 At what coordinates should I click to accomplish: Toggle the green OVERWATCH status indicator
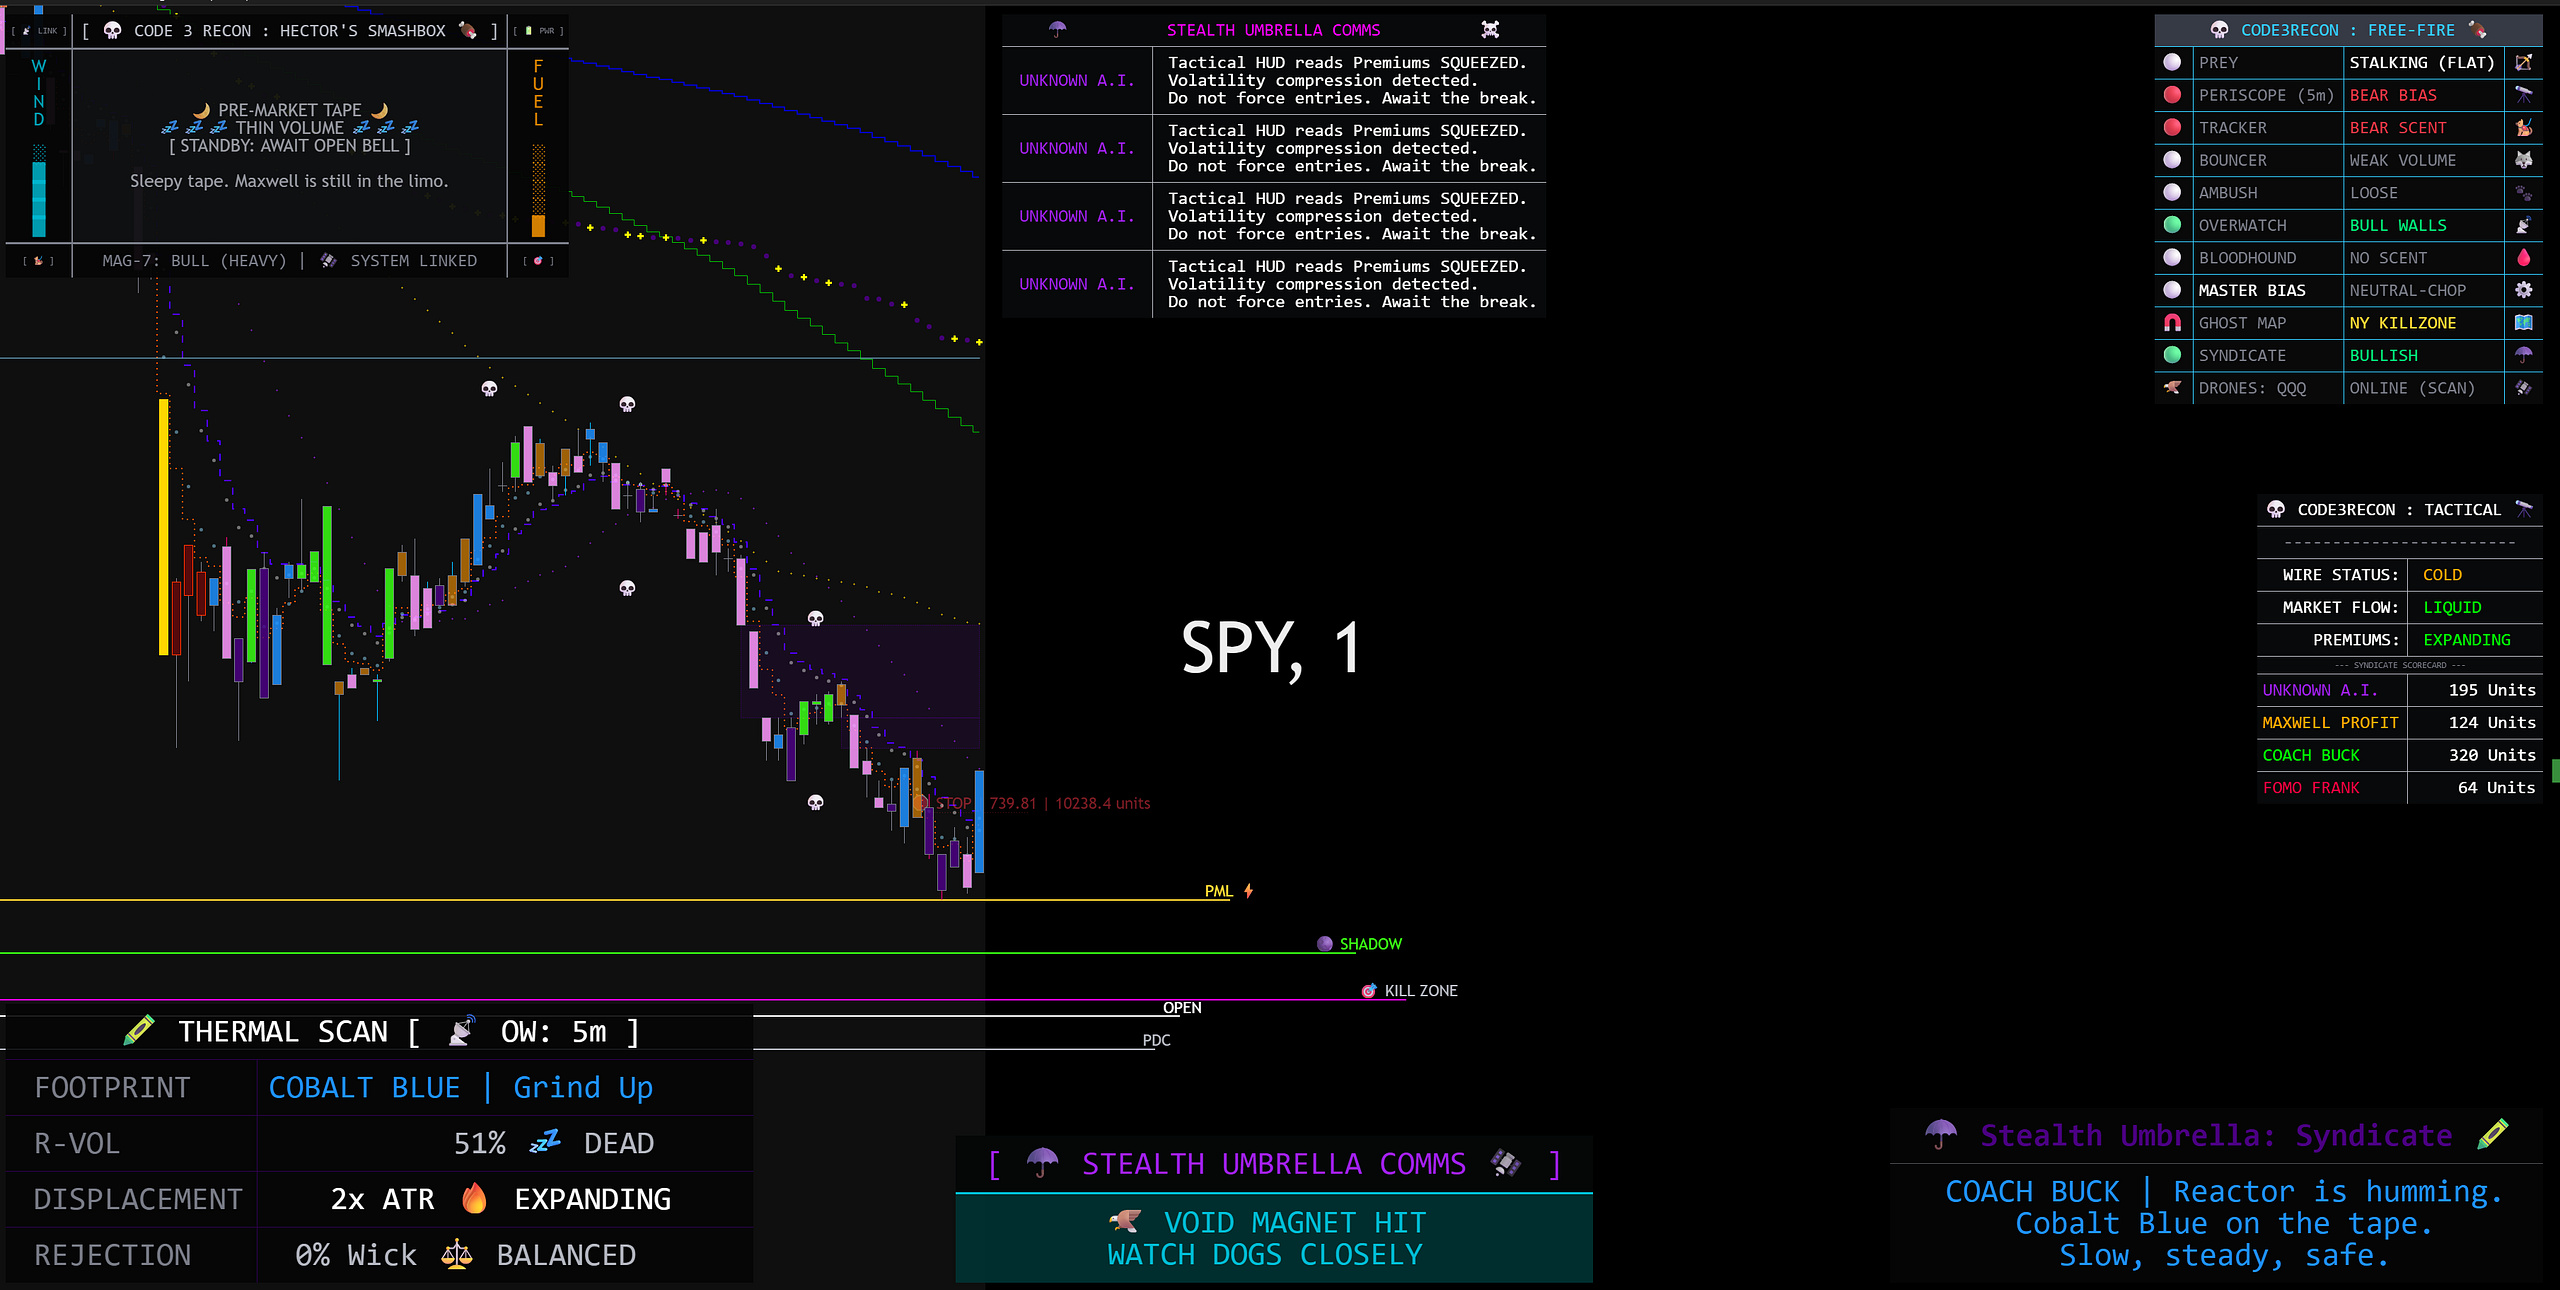tap(2172, 225)
